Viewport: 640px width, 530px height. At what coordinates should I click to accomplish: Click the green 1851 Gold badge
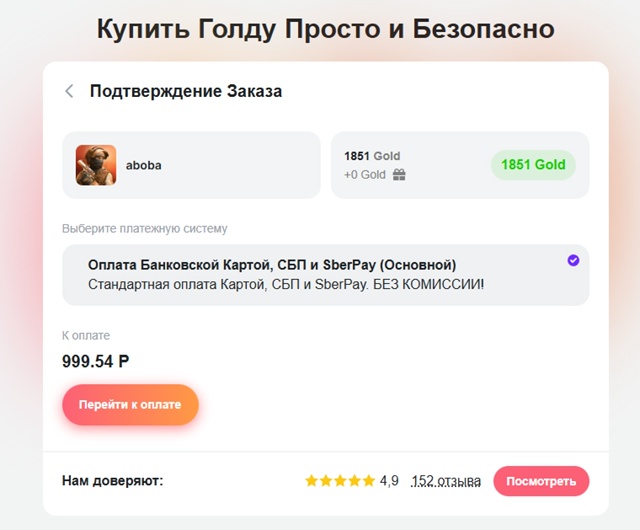pos(533,165)
